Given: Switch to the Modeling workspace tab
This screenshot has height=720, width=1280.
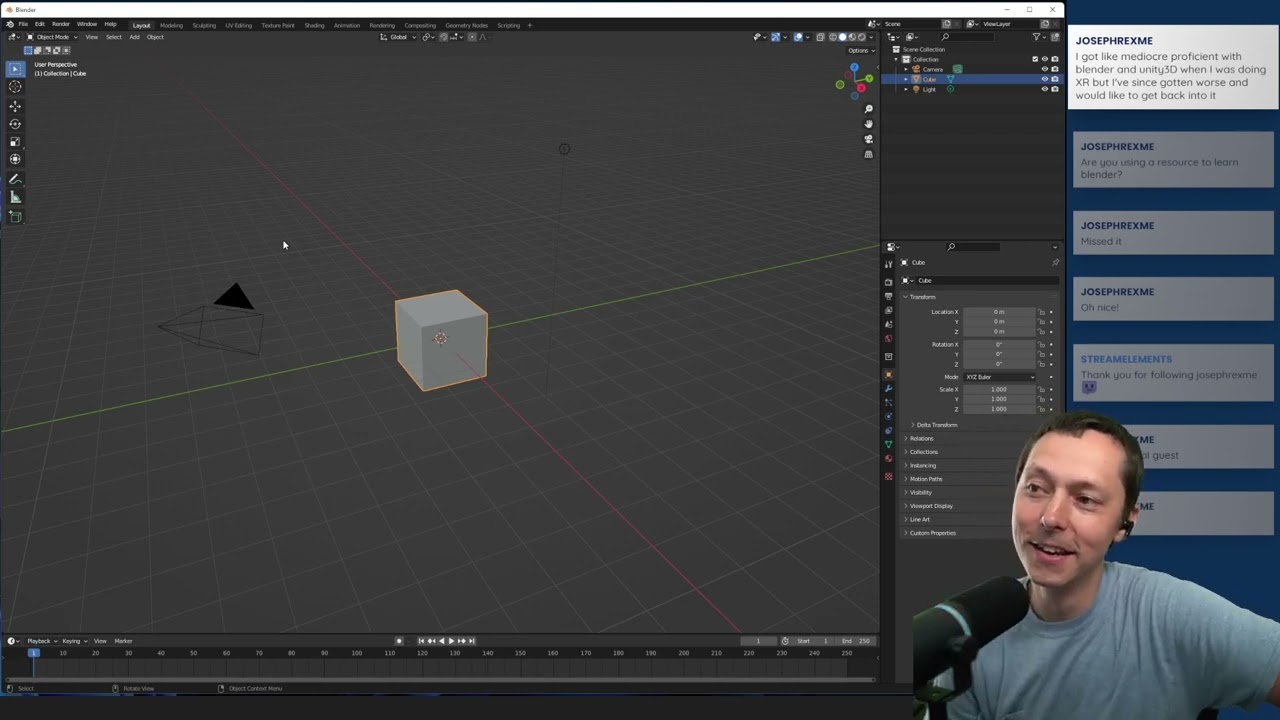Looking at the screenshot, I should [171, 25].
